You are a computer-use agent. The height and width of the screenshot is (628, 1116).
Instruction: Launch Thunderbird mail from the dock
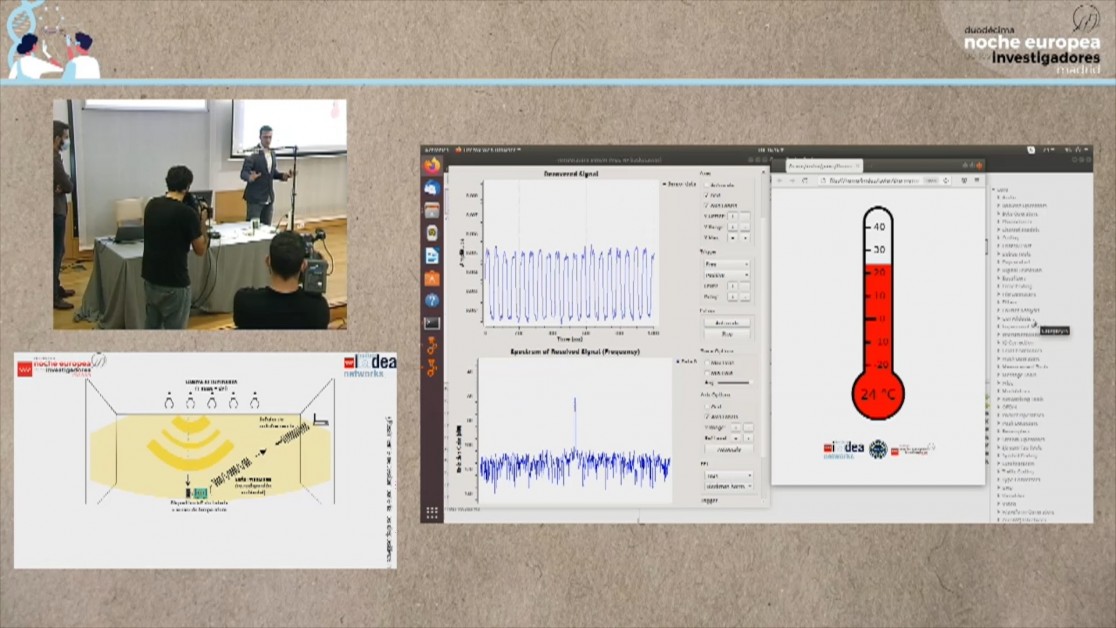coord(432,188)
